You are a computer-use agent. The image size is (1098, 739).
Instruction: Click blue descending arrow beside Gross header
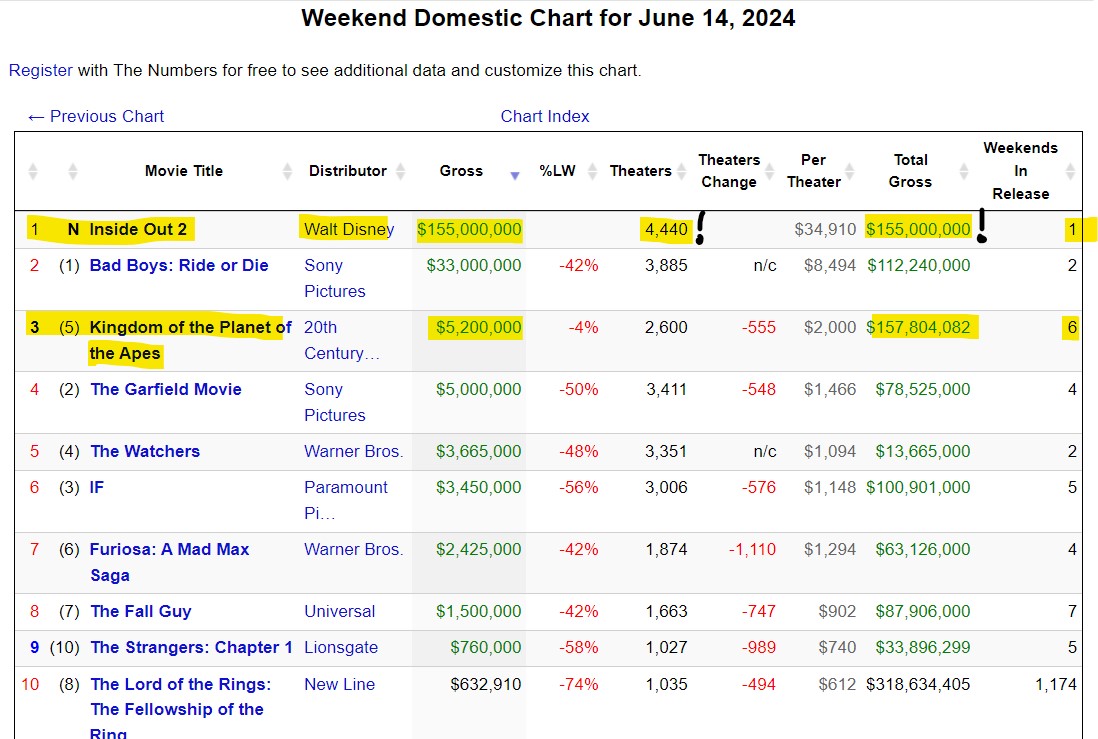click(x=515, y=175)
